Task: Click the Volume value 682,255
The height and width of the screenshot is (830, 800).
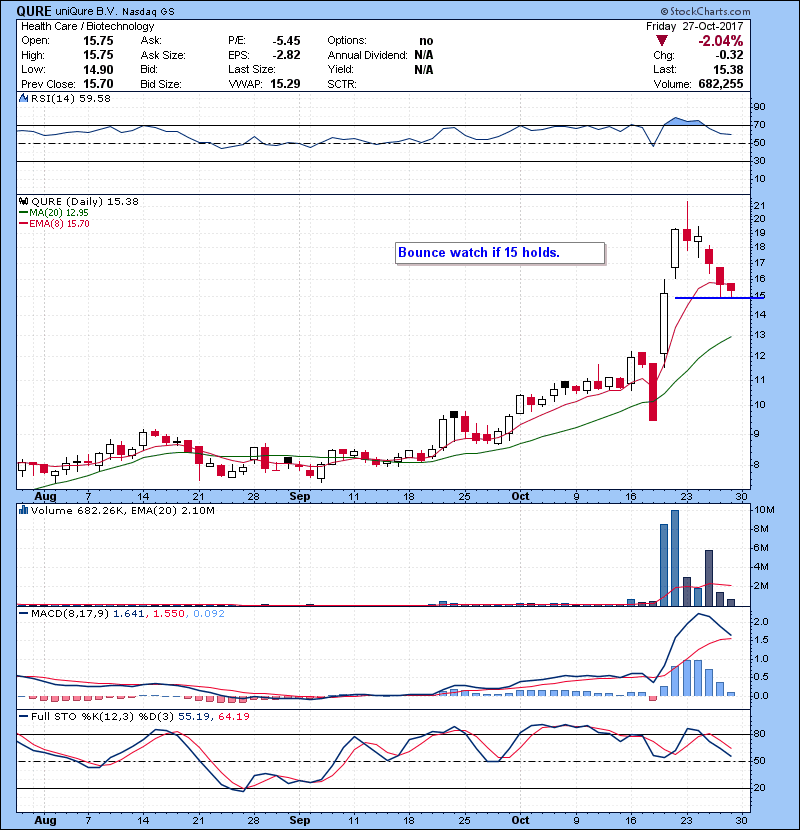Action: [x=721, y=84]
